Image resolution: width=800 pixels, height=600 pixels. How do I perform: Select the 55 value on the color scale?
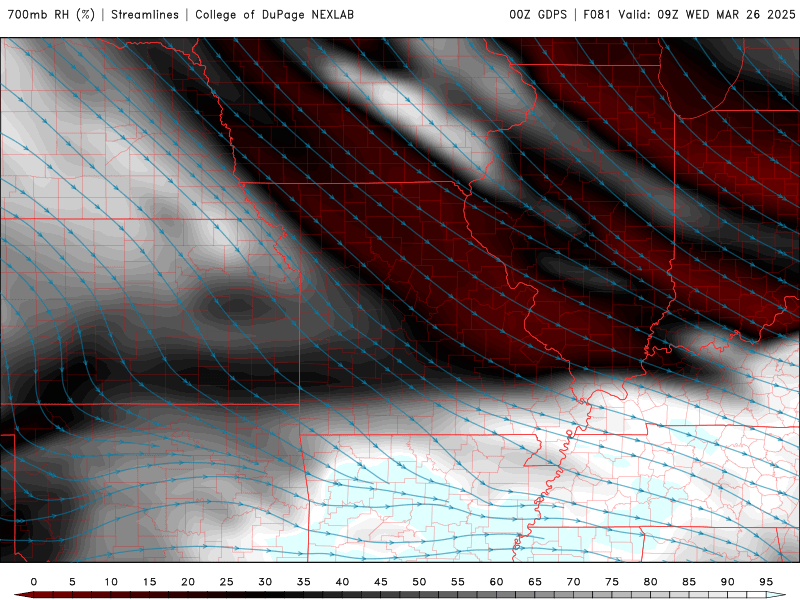click(x=458, y=582)
